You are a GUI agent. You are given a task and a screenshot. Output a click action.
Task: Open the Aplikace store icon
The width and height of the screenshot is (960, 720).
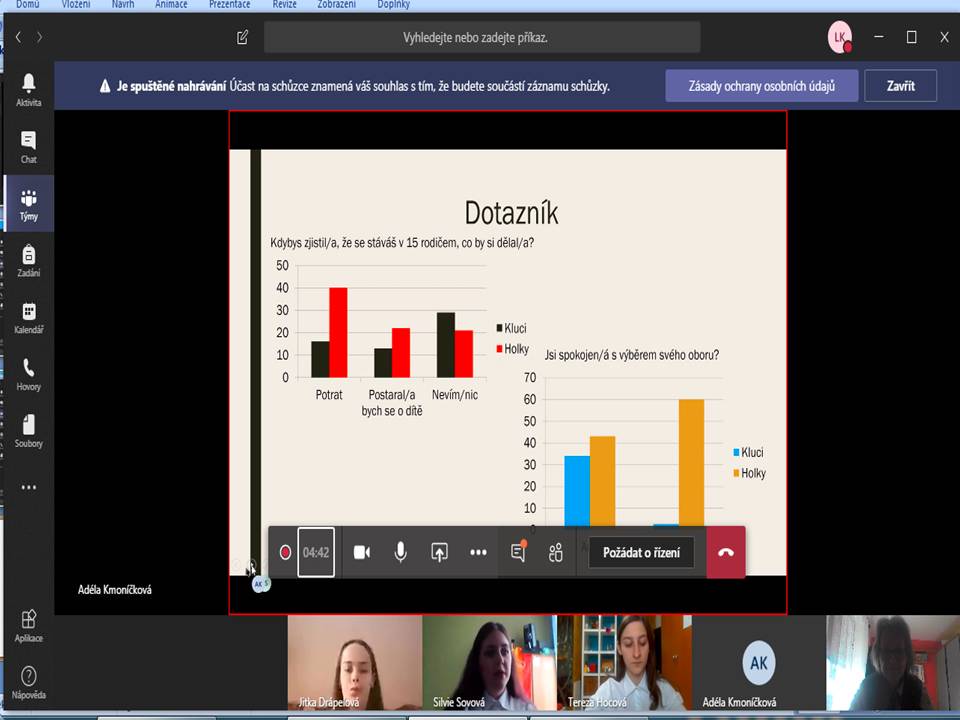tap(28, 625)
